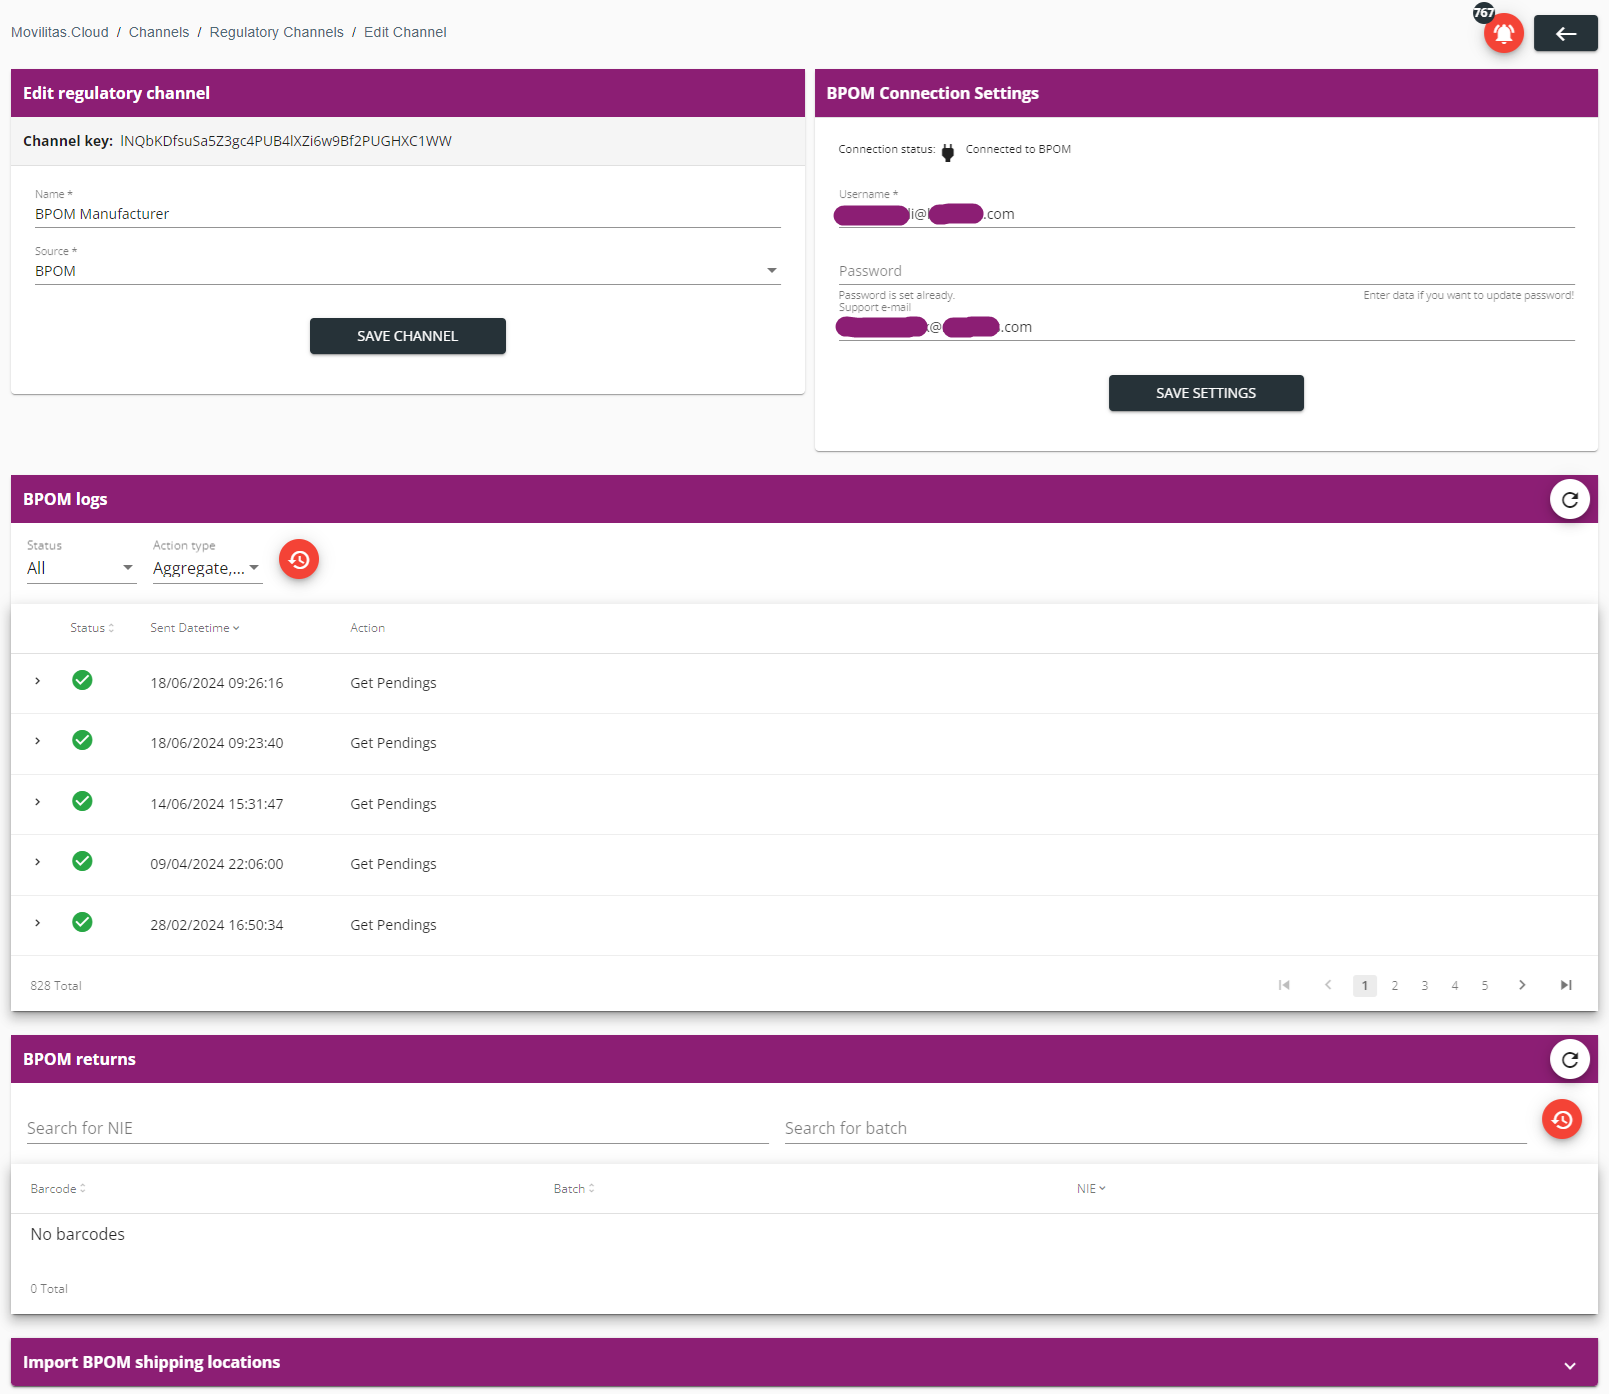Sort returns by Batch column
Viewport: 1609px width, 1394px height.
click(x=574, y=1189)
